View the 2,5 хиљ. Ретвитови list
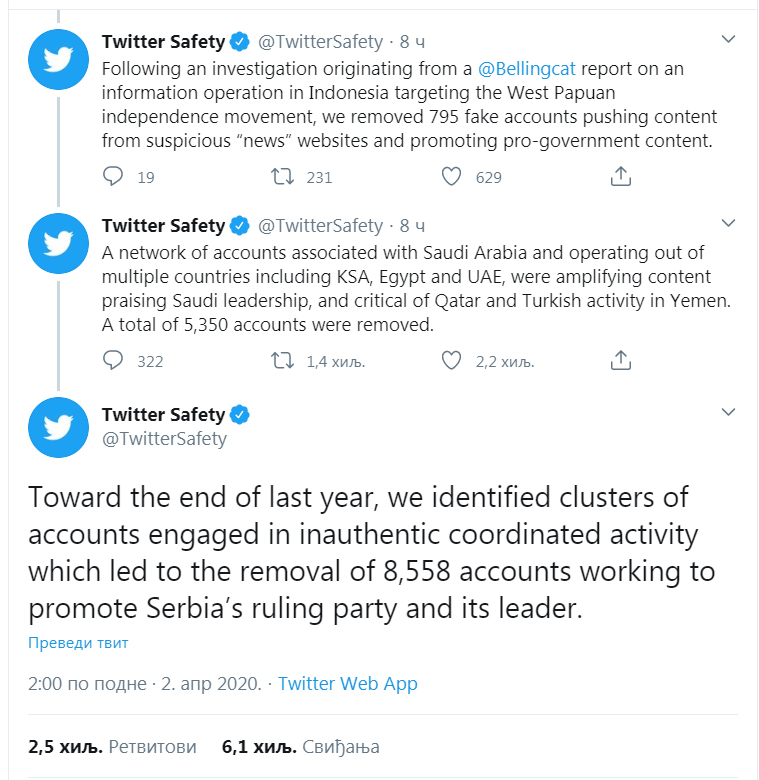The width and height of the screenshot is (759, 780). (112, 746)
